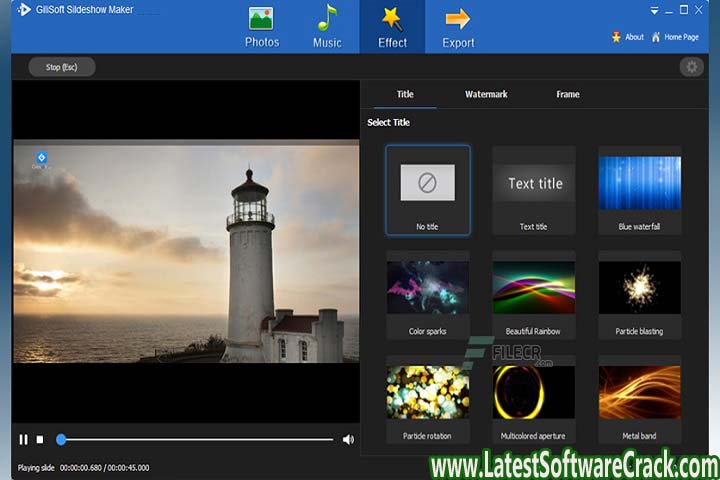Select the Title tab
Image resolution: width=720 pixels, height=480 pixels.
[x=404, y=94]
